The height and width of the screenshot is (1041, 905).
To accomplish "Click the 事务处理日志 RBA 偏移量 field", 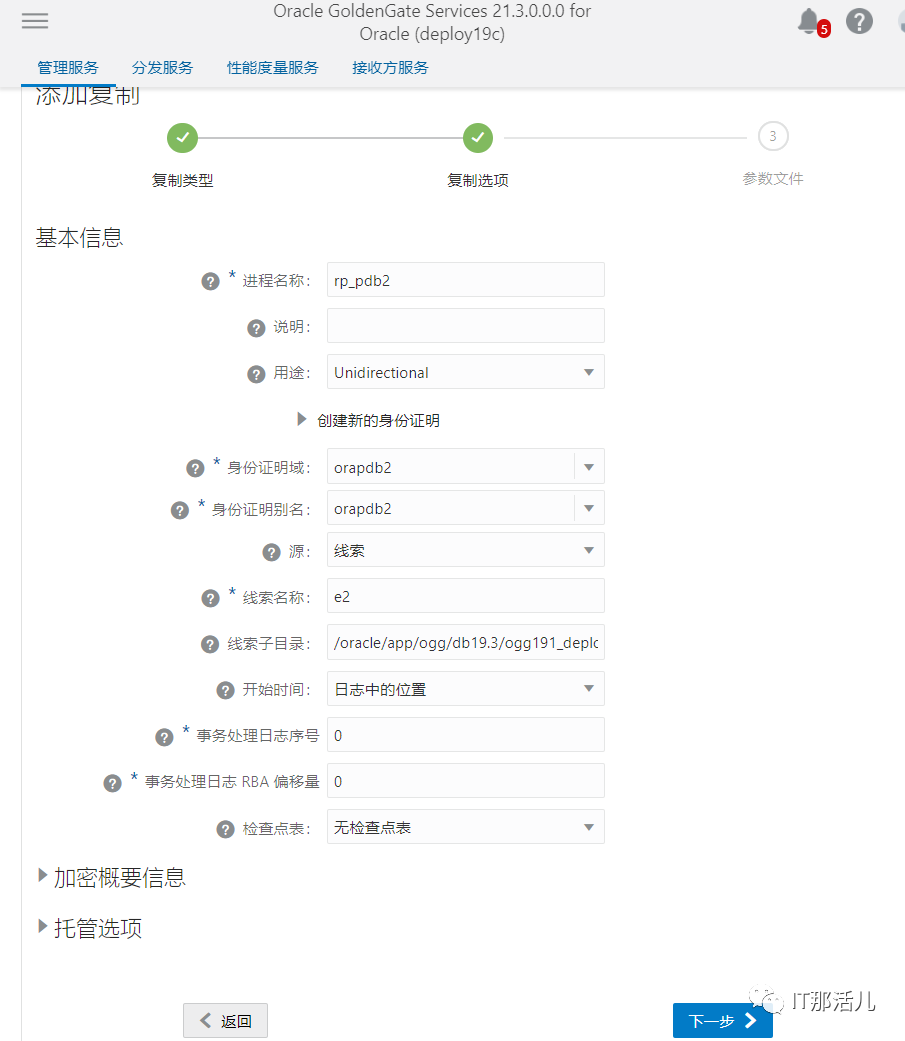I will 465,781.
